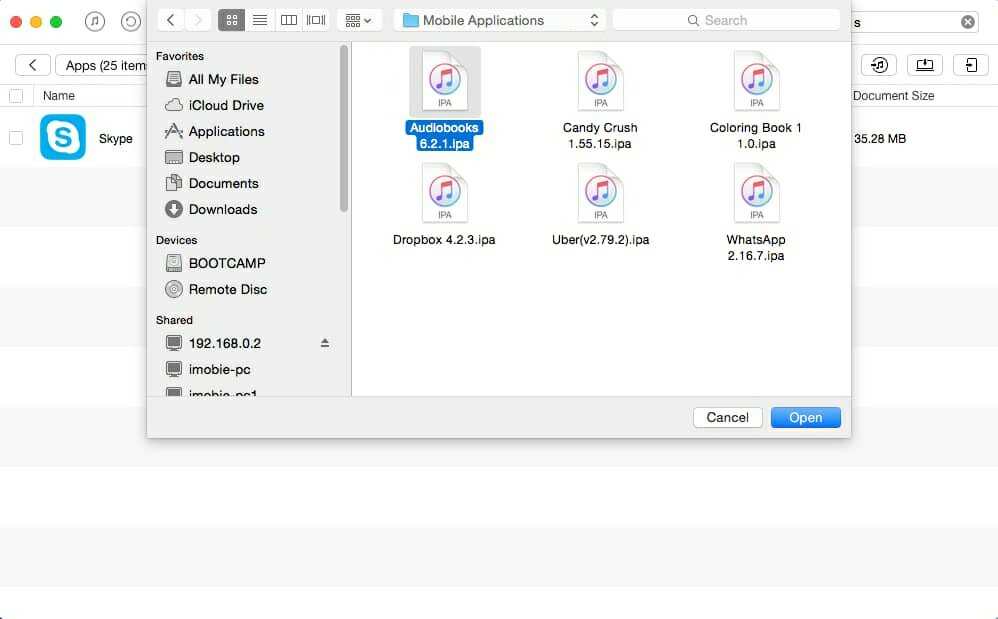Click the Apps (25 items) breadcrumb
The image size is (998, 619).
coord(104,65)
